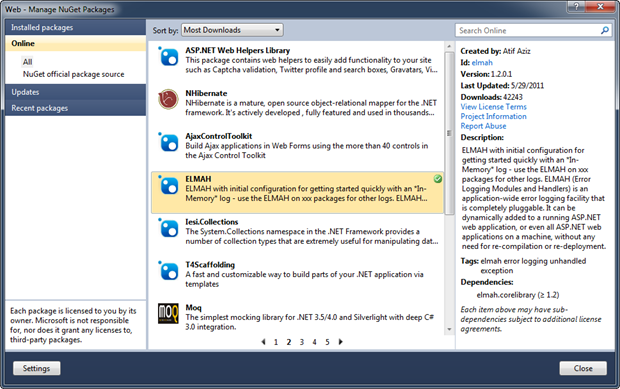Open the Installed packages section
The height and width of the screenshot is (389, 620).
pyautogui.click(x=76, y=27)
